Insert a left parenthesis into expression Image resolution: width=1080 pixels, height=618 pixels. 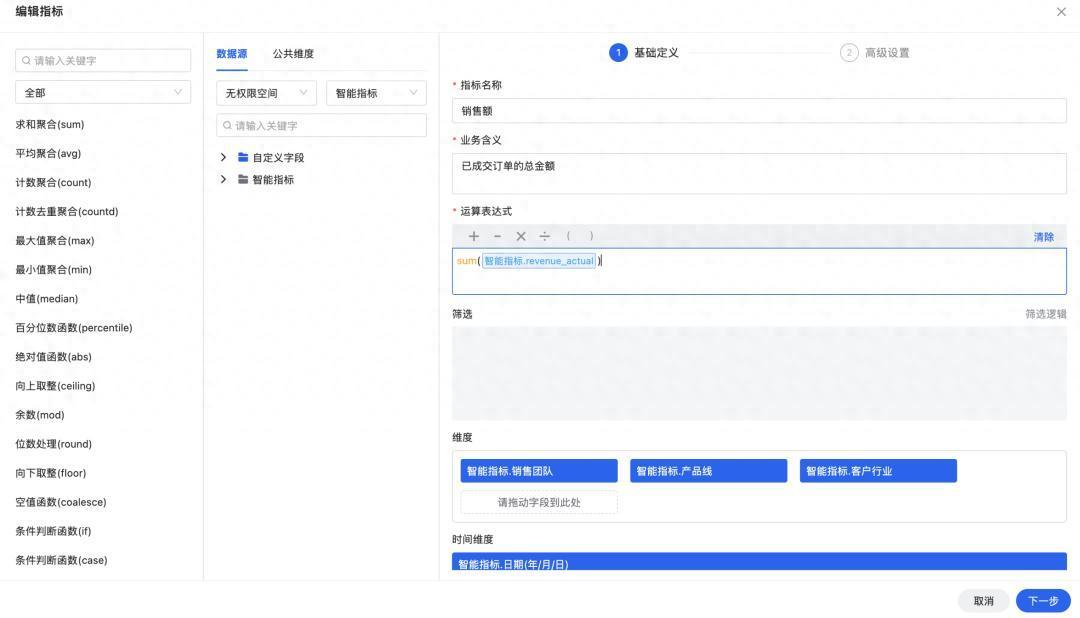(568, 236)
